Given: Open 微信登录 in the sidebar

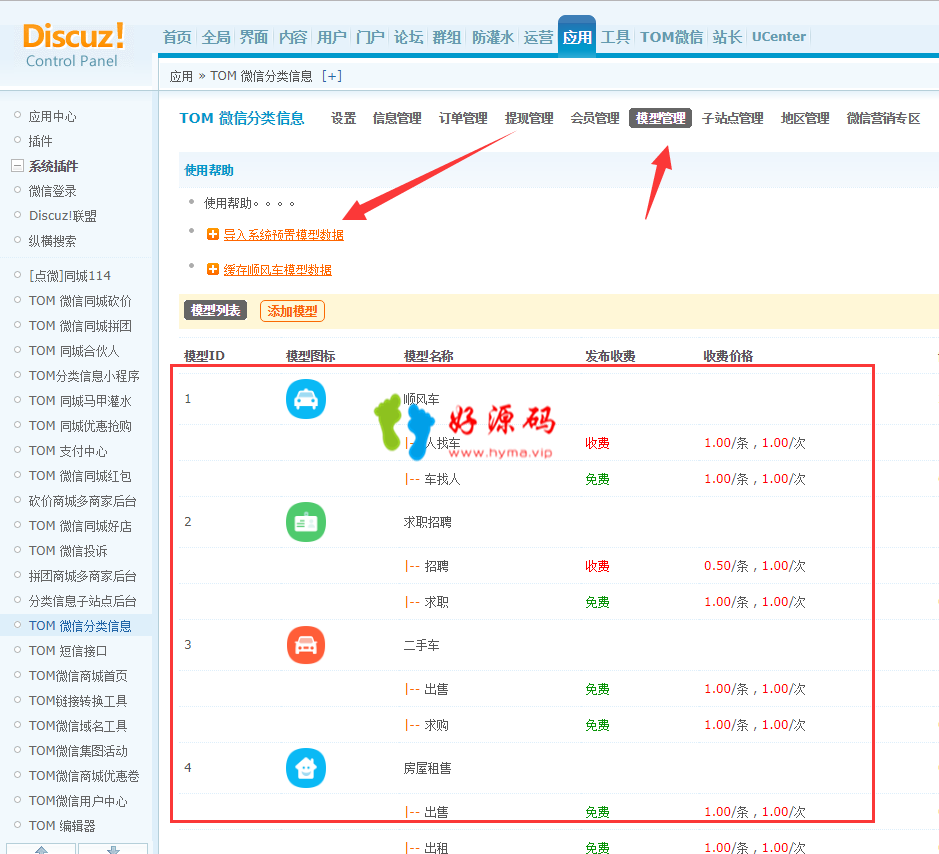Looking at the screenshot, I should [x=53, y=192].
